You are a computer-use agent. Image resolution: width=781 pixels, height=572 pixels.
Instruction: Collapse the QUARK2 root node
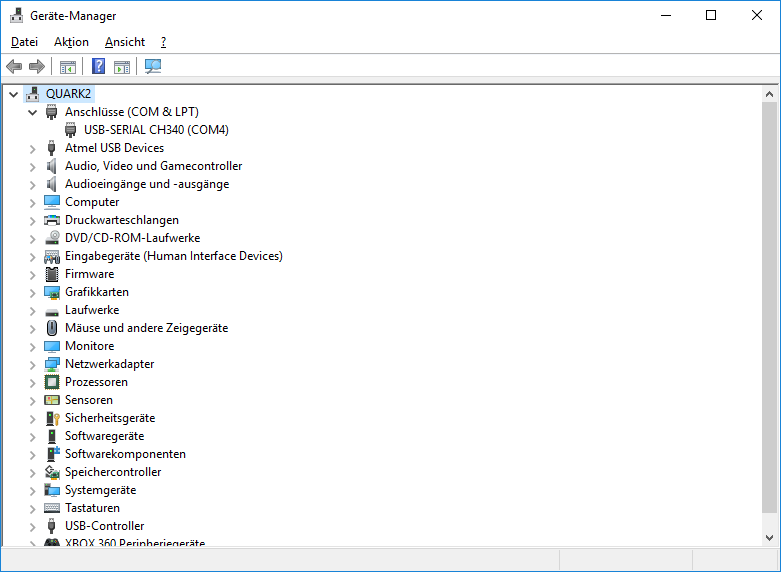pyautogui.click(x=13, y=94)
